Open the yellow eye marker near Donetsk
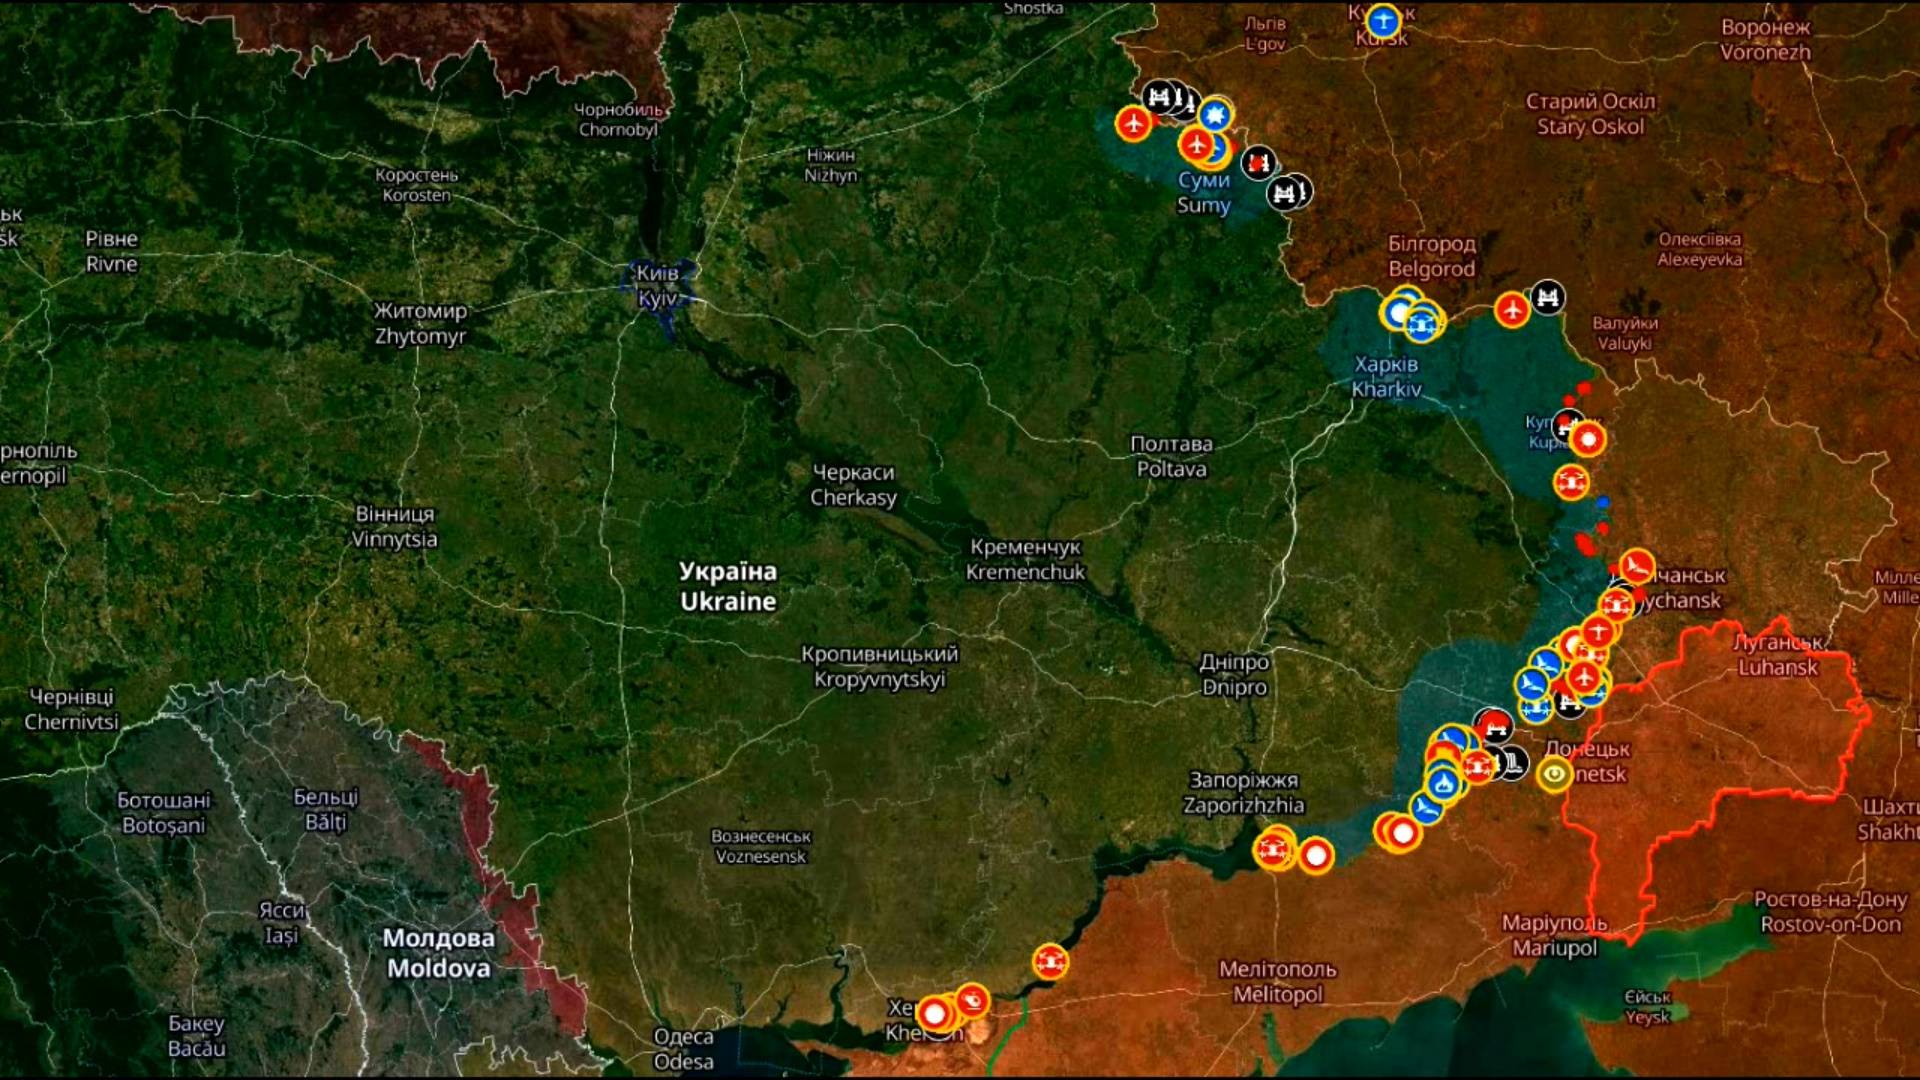Viewport: 1920px width, 1080px height. [1554, 774]
